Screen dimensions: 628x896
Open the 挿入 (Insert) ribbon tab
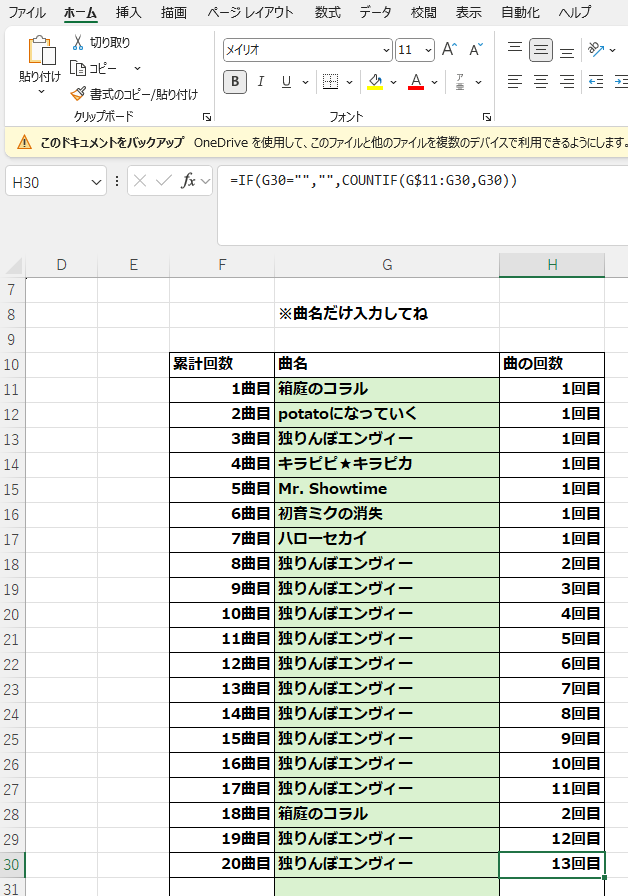[128, 13]
